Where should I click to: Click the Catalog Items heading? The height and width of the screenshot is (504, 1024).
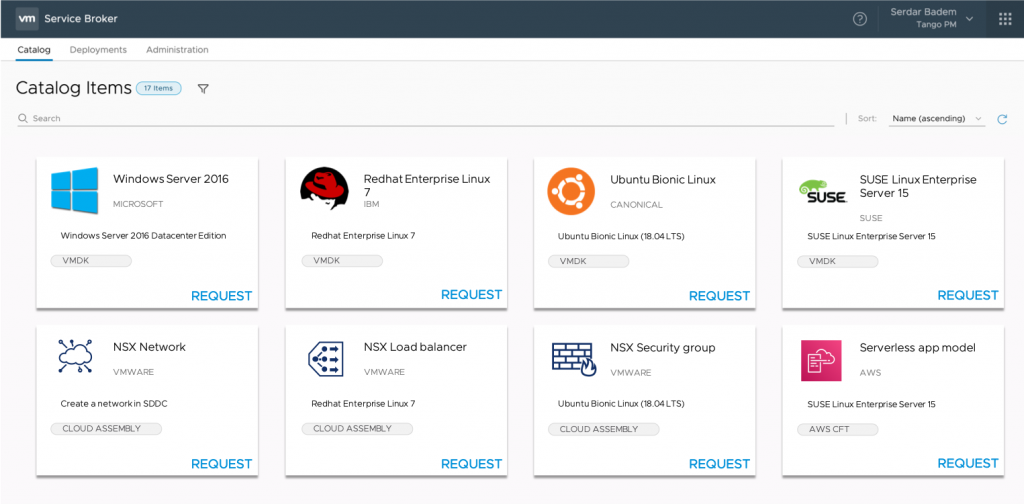[74, 88]
